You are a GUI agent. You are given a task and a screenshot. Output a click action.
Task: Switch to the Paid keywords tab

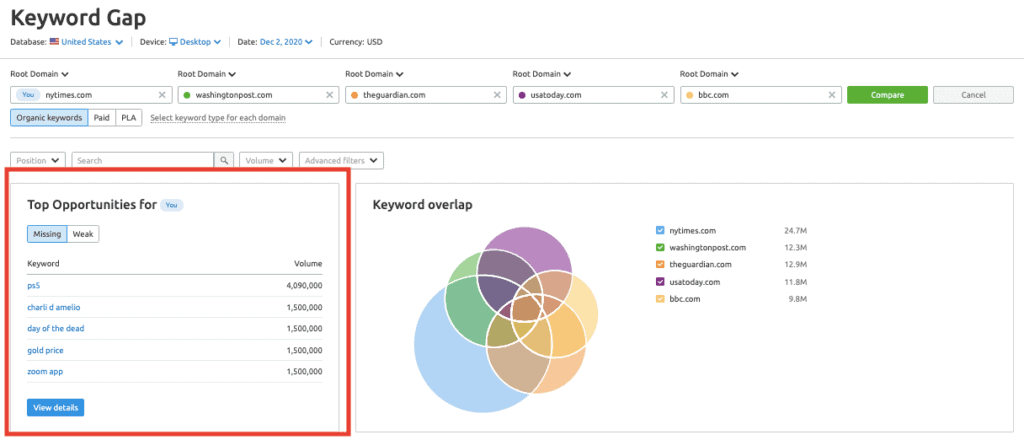[x=101, y=118]
